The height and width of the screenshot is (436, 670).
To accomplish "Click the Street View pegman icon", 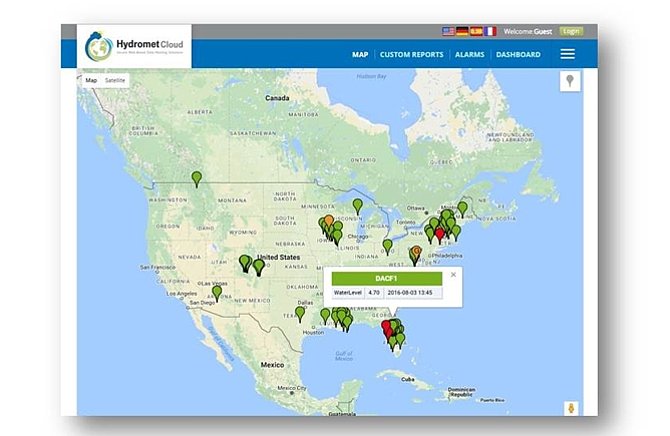I will [571, 408].
